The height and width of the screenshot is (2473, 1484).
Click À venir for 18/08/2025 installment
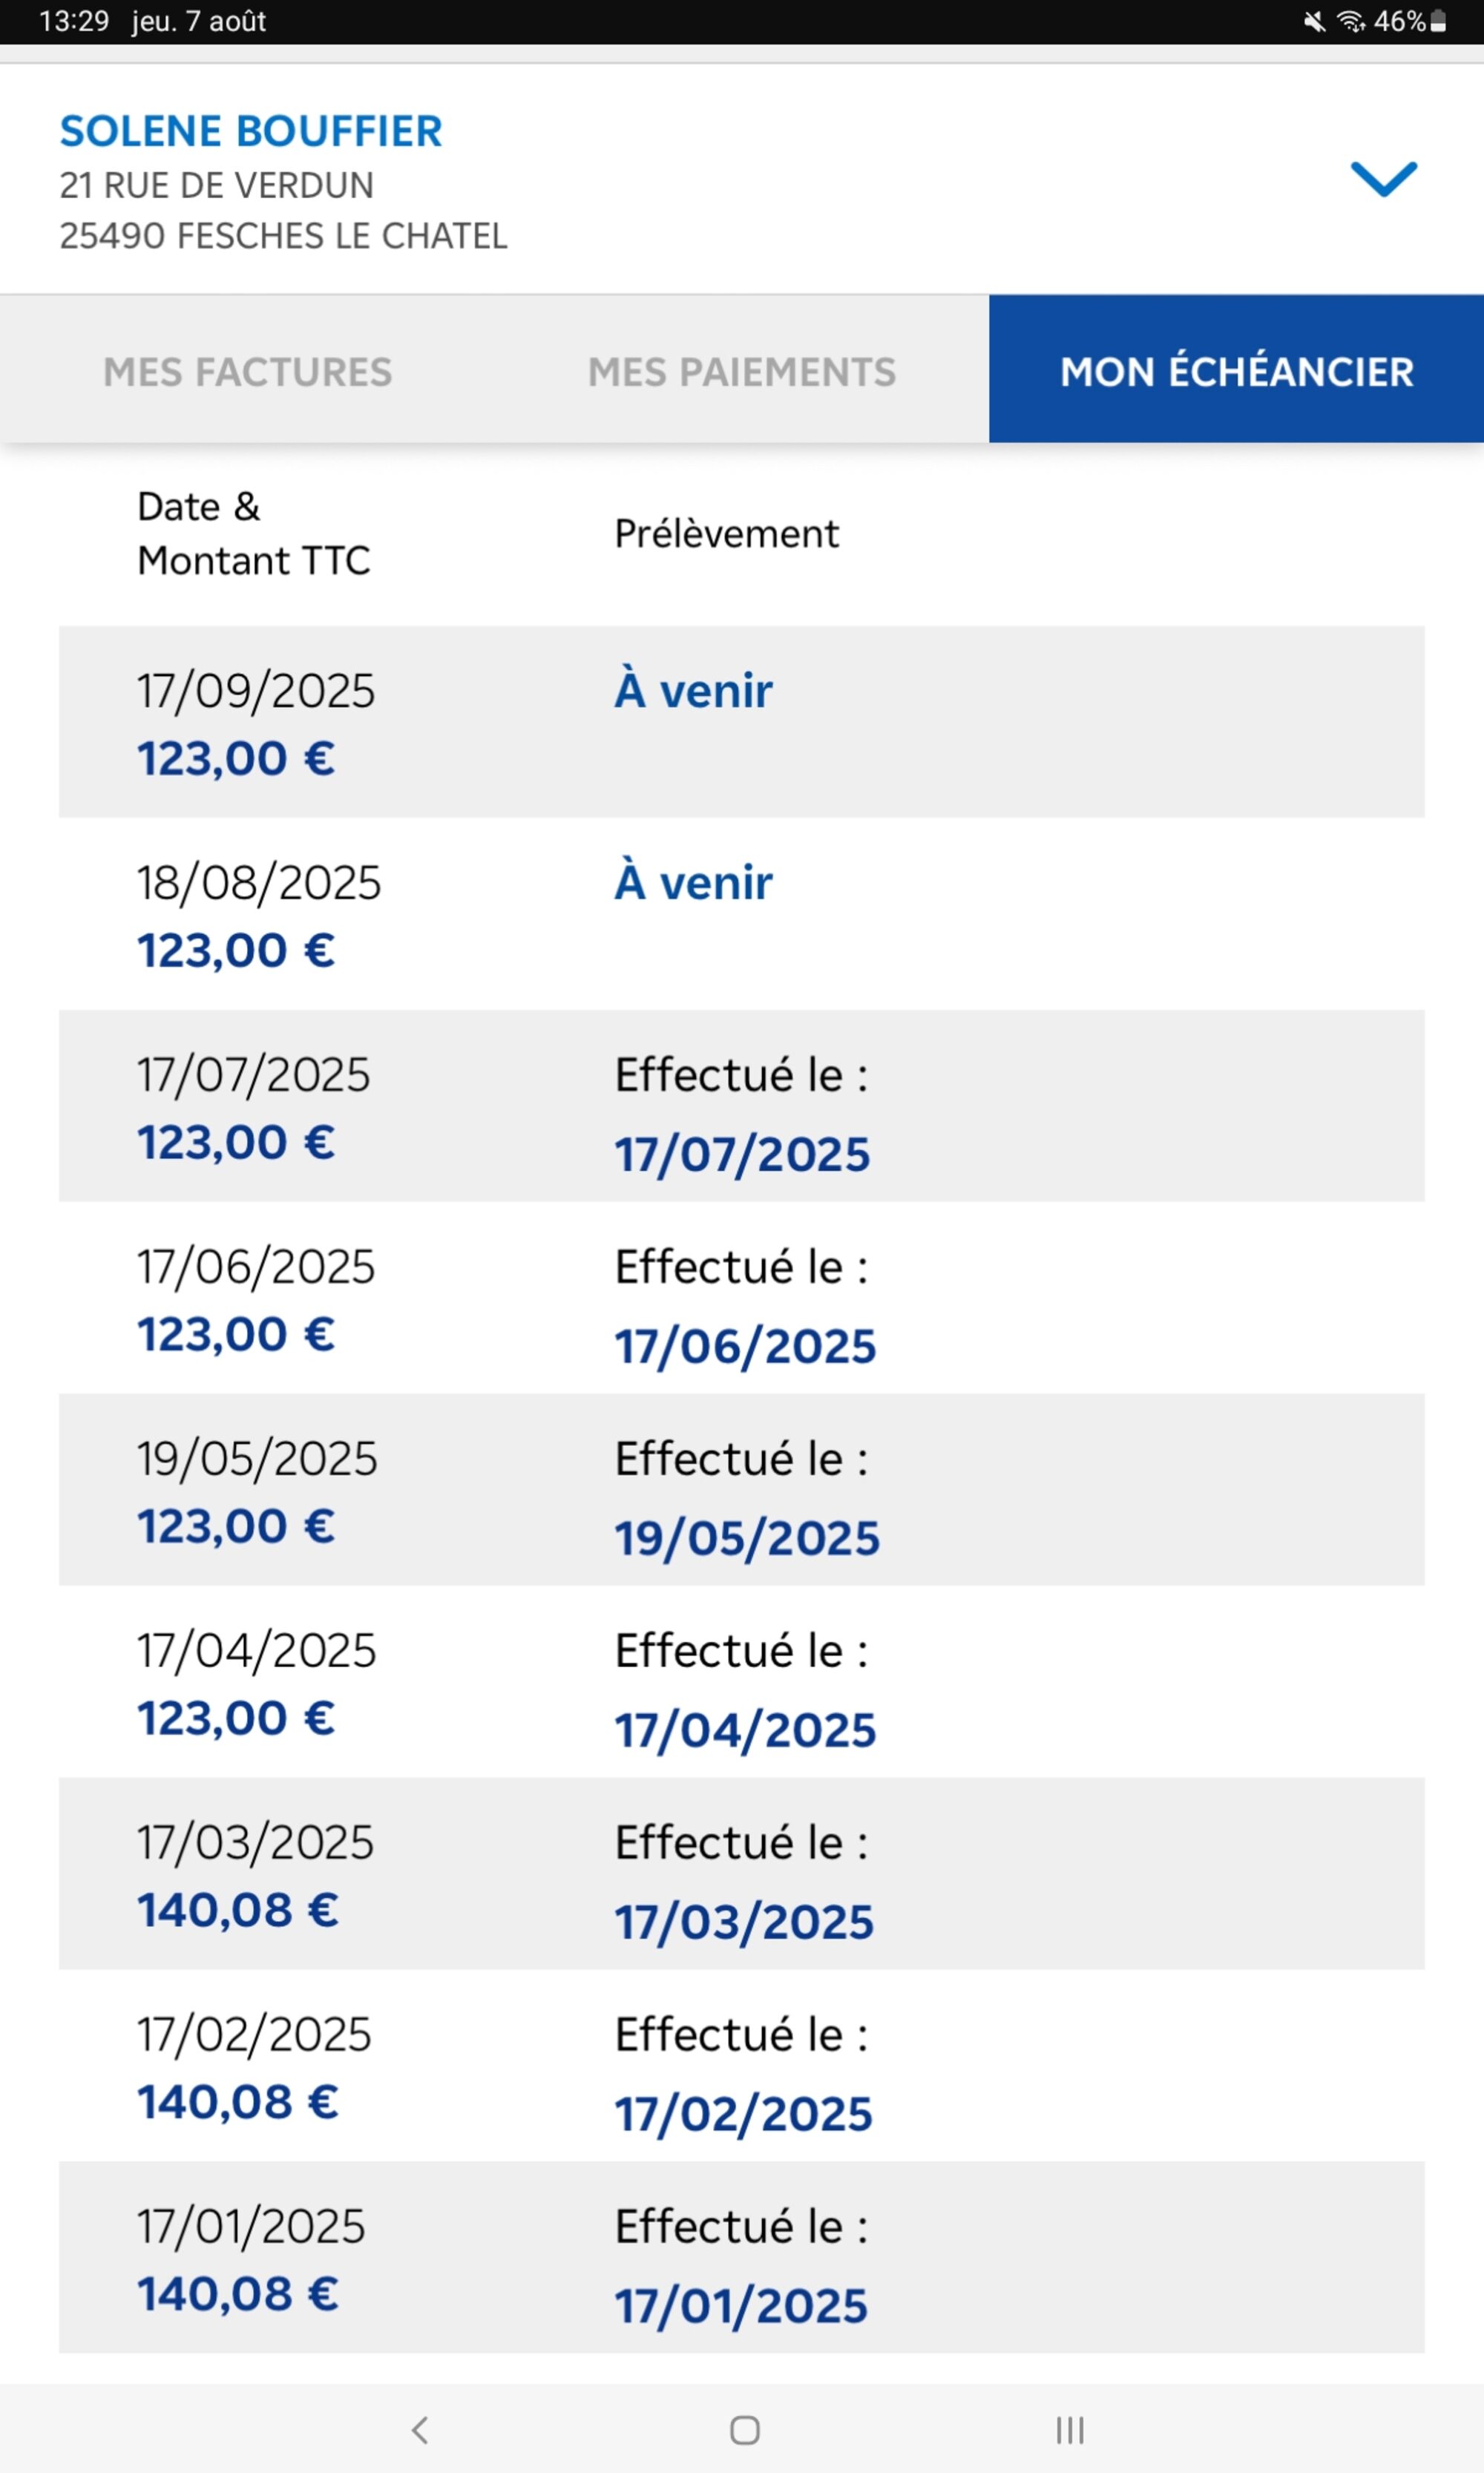pos(693,882)
